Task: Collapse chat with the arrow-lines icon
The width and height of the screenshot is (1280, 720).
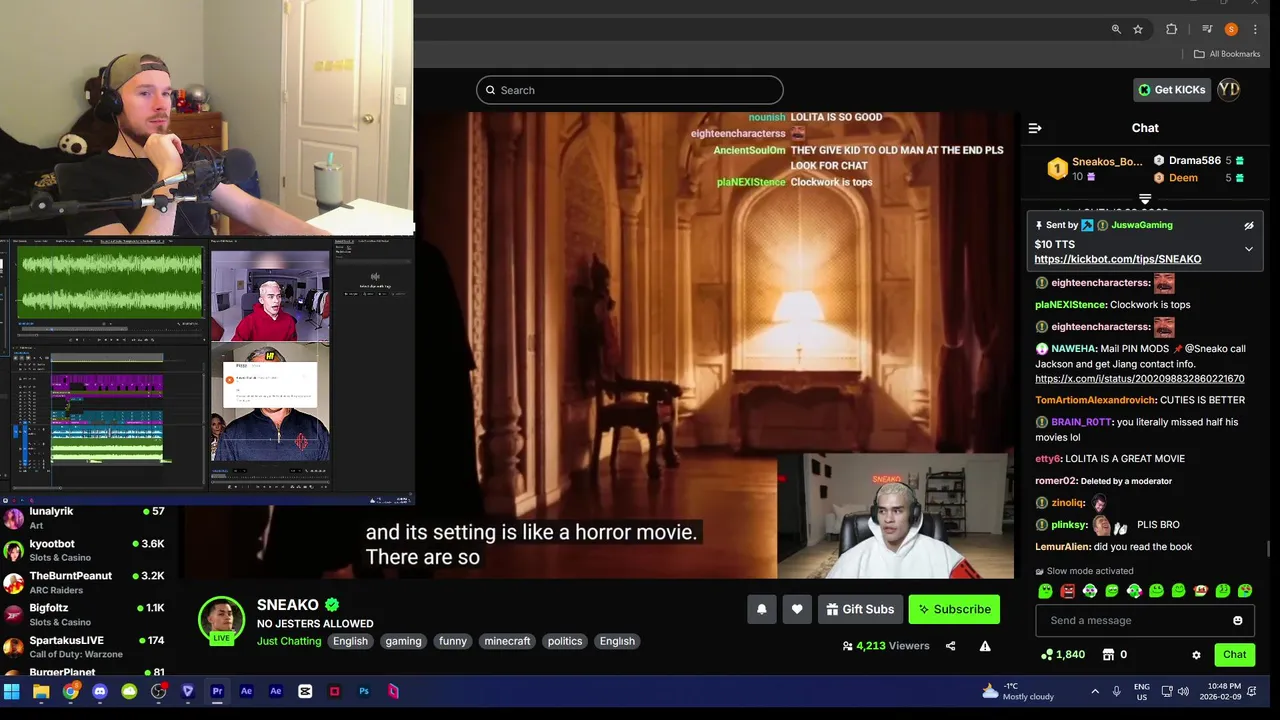Action: tap(1035, 128)
